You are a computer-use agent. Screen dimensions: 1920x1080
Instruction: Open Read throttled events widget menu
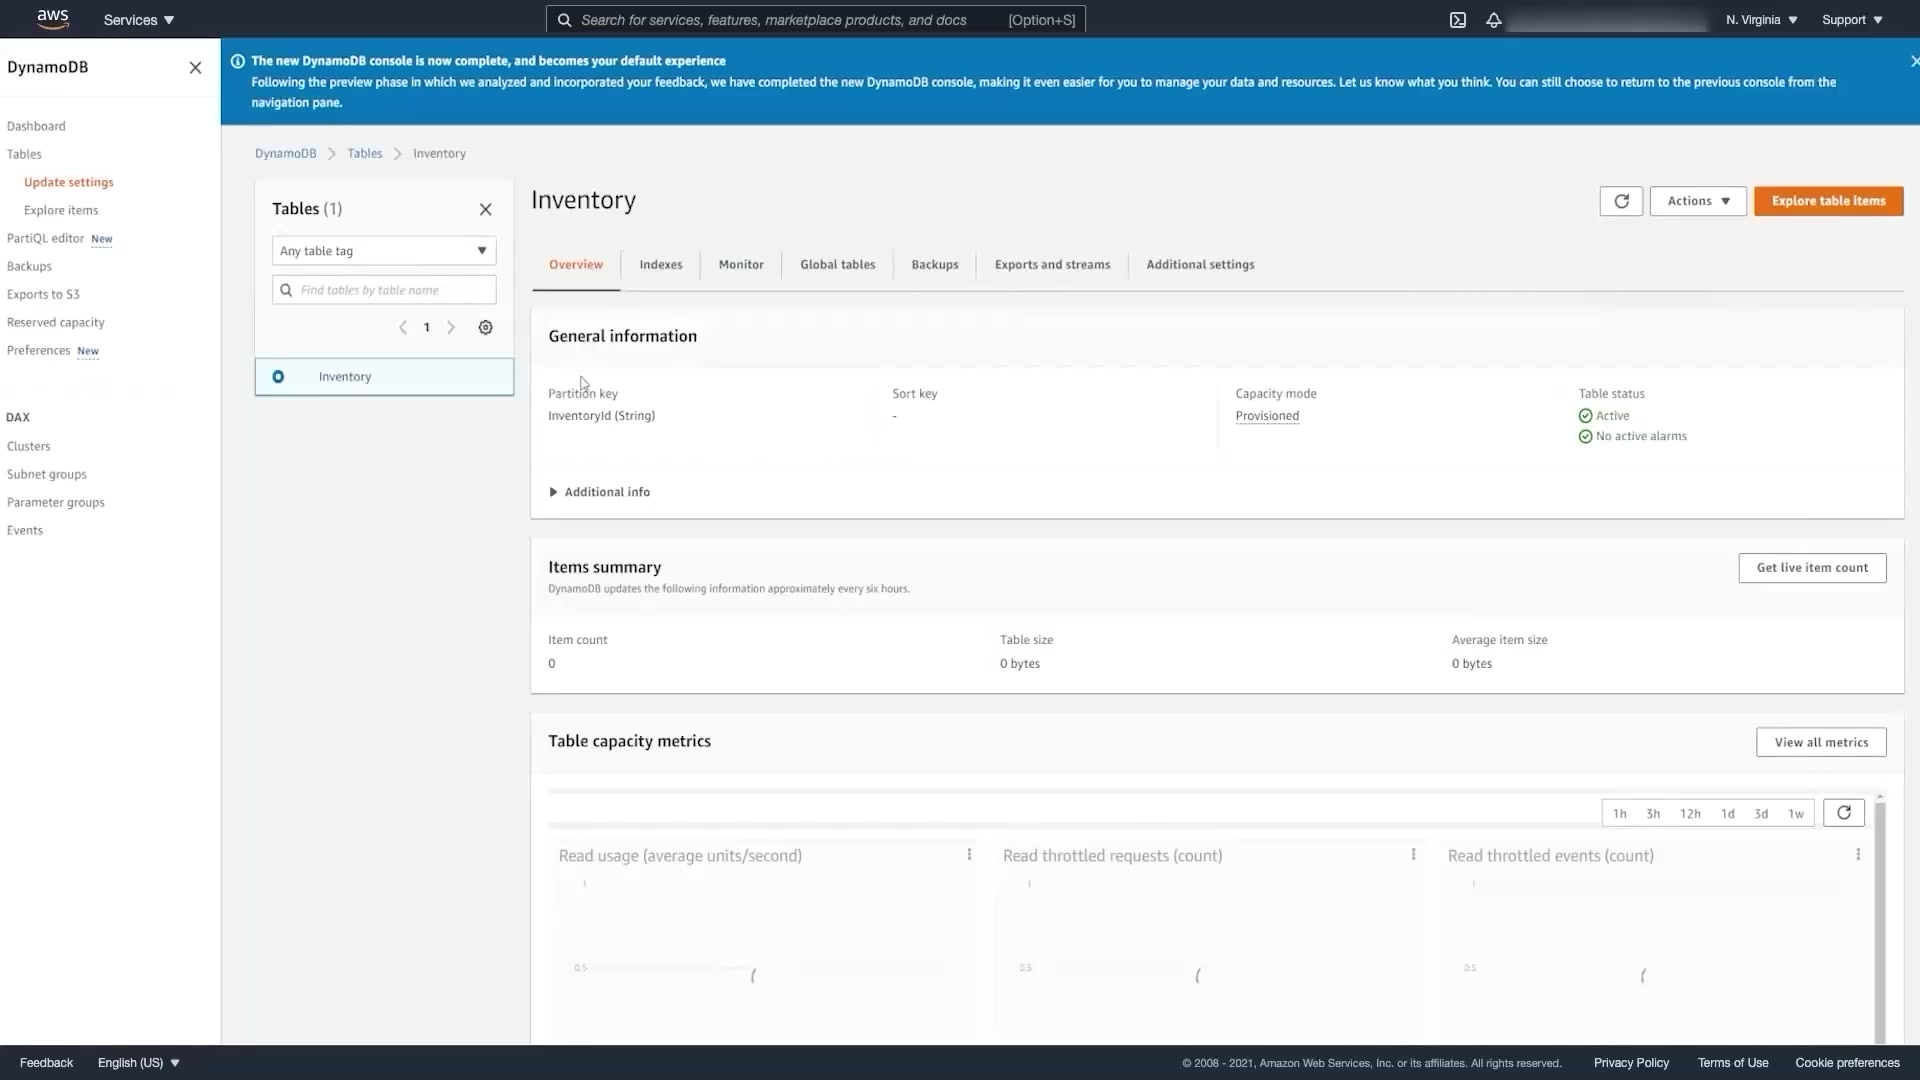pyautogui.click(x=1858, y=855)
